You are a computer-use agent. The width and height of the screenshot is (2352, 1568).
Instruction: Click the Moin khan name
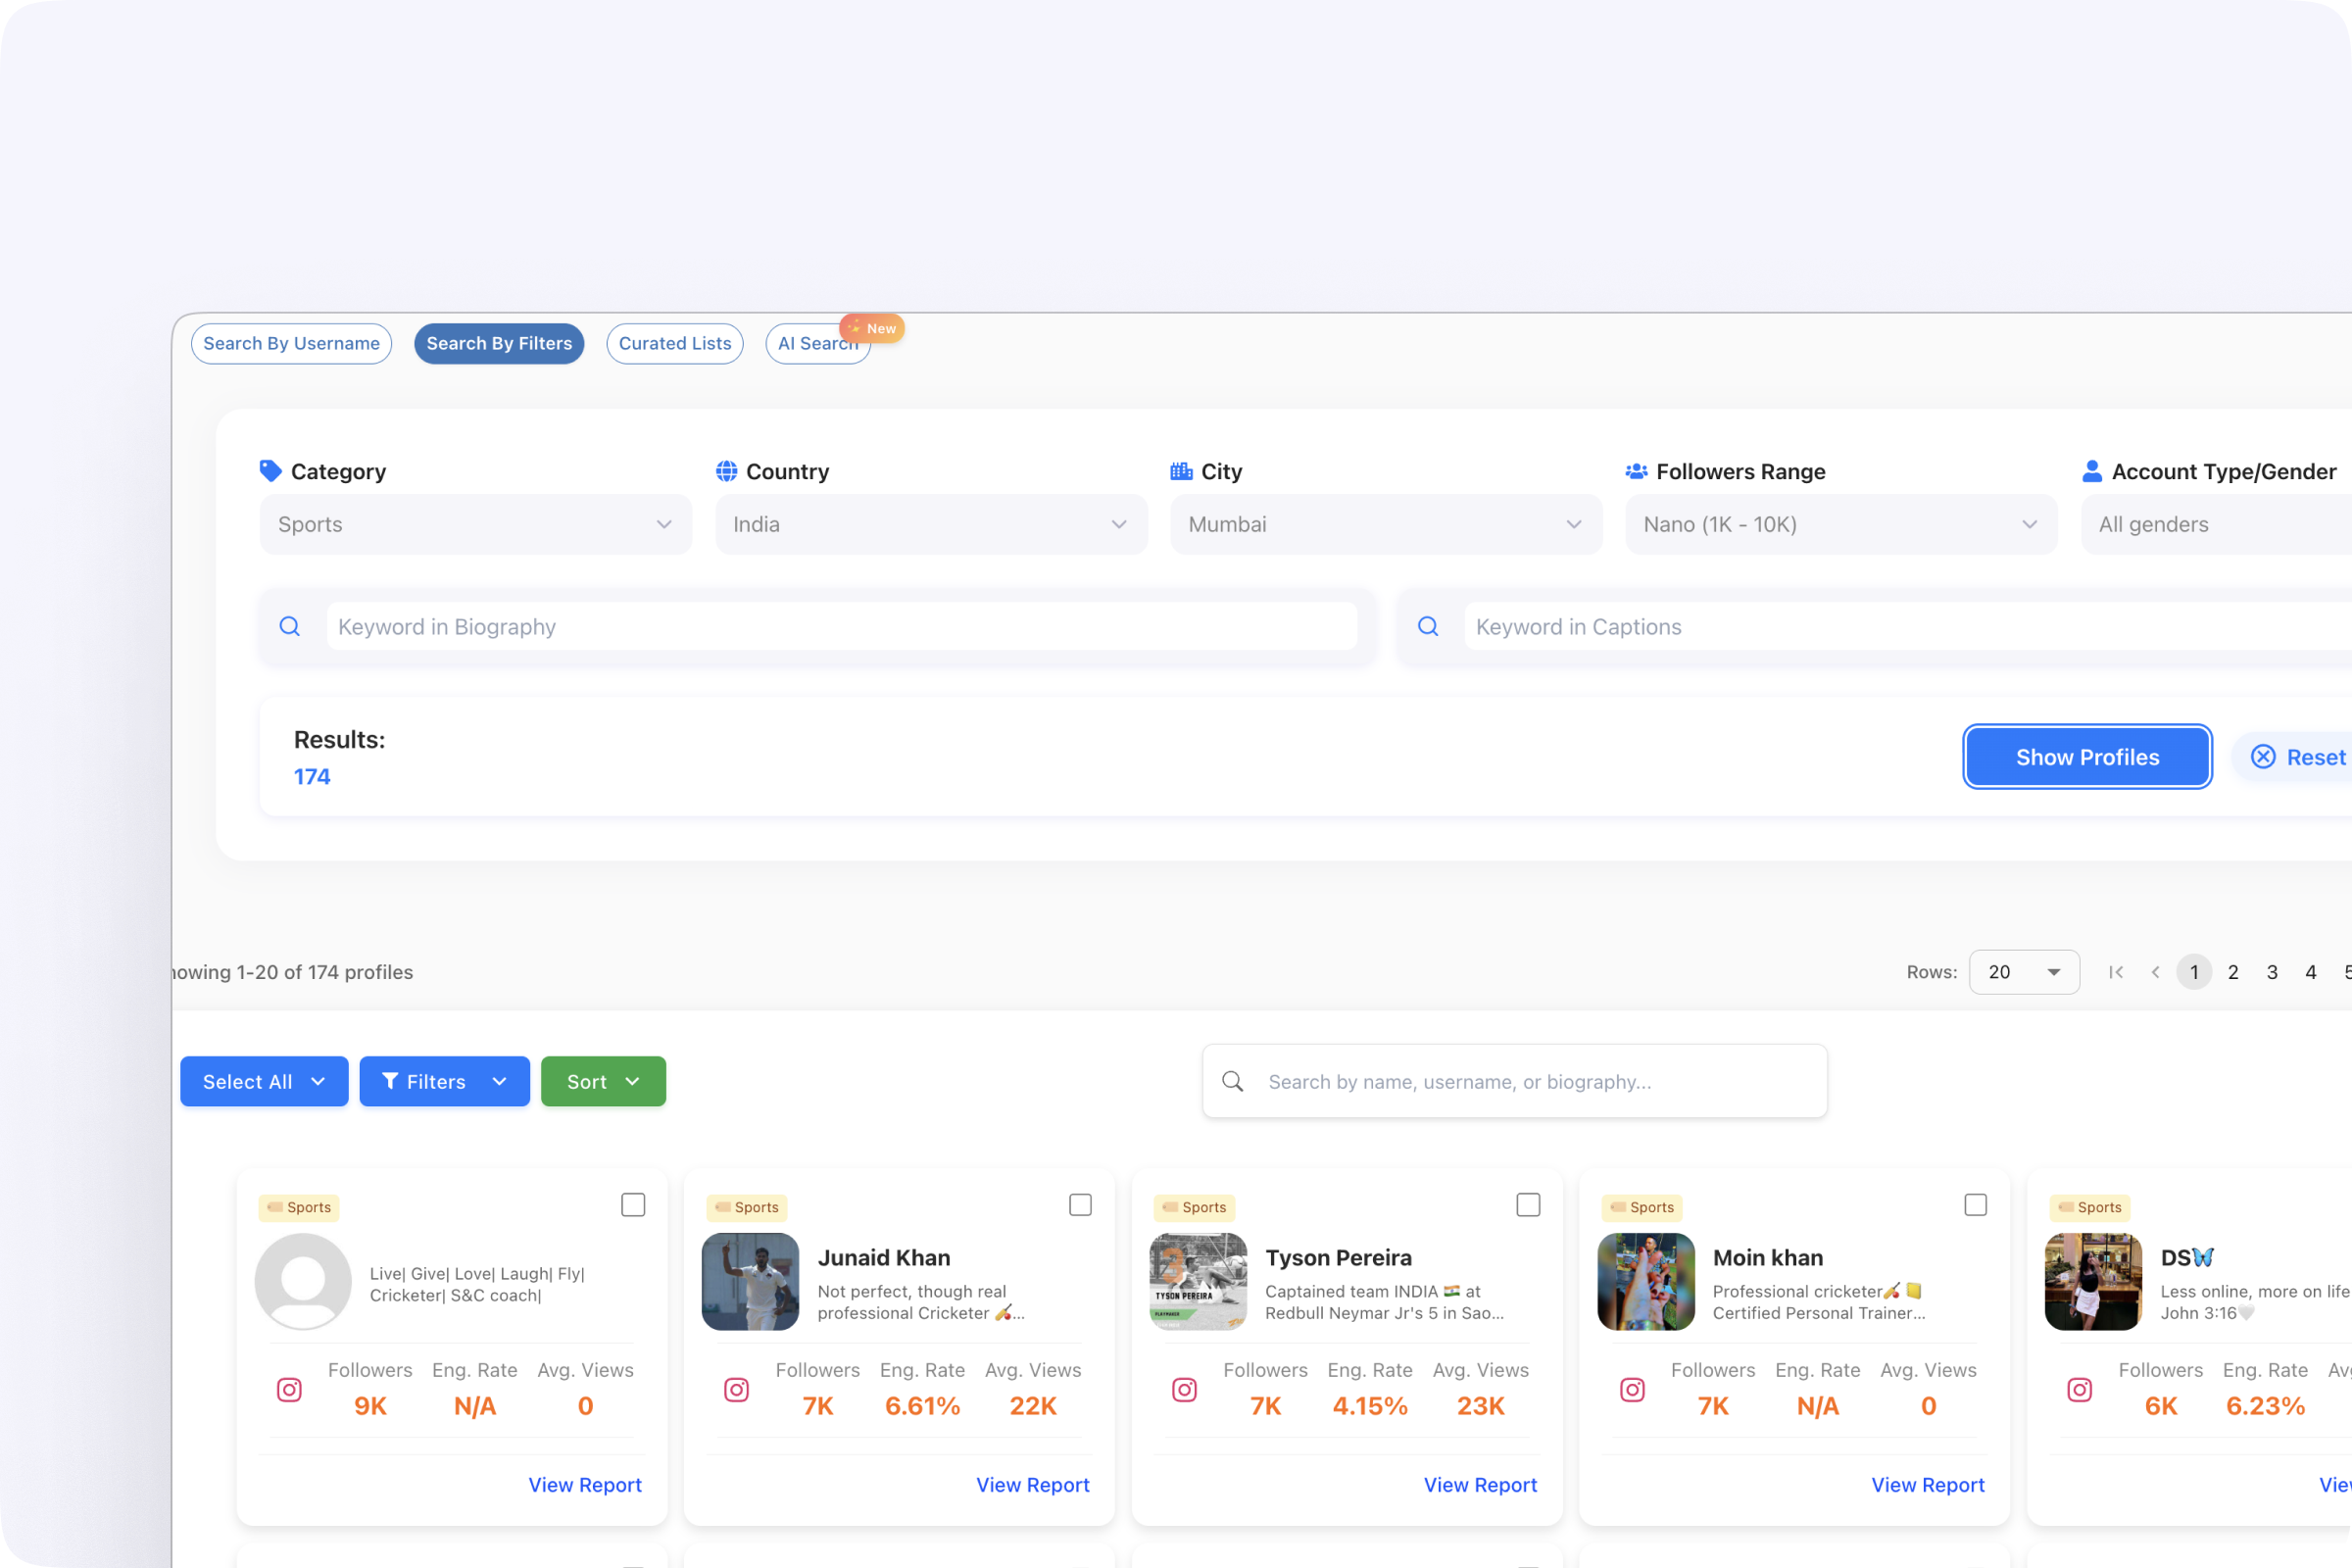(1768, 1257)
